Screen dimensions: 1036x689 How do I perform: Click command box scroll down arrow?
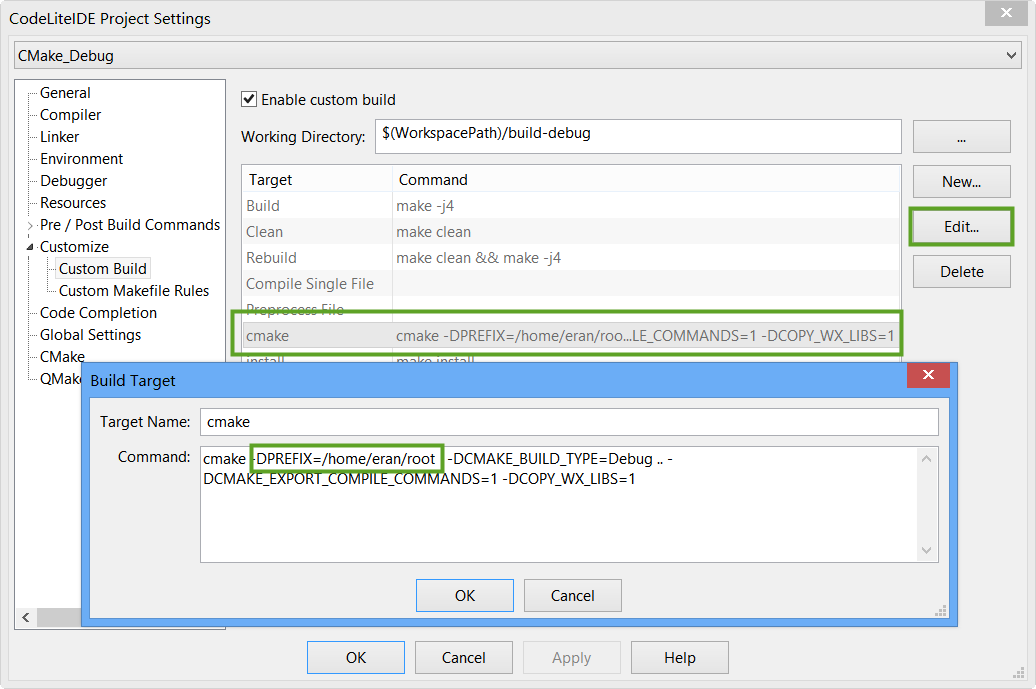tap(926, 550)
